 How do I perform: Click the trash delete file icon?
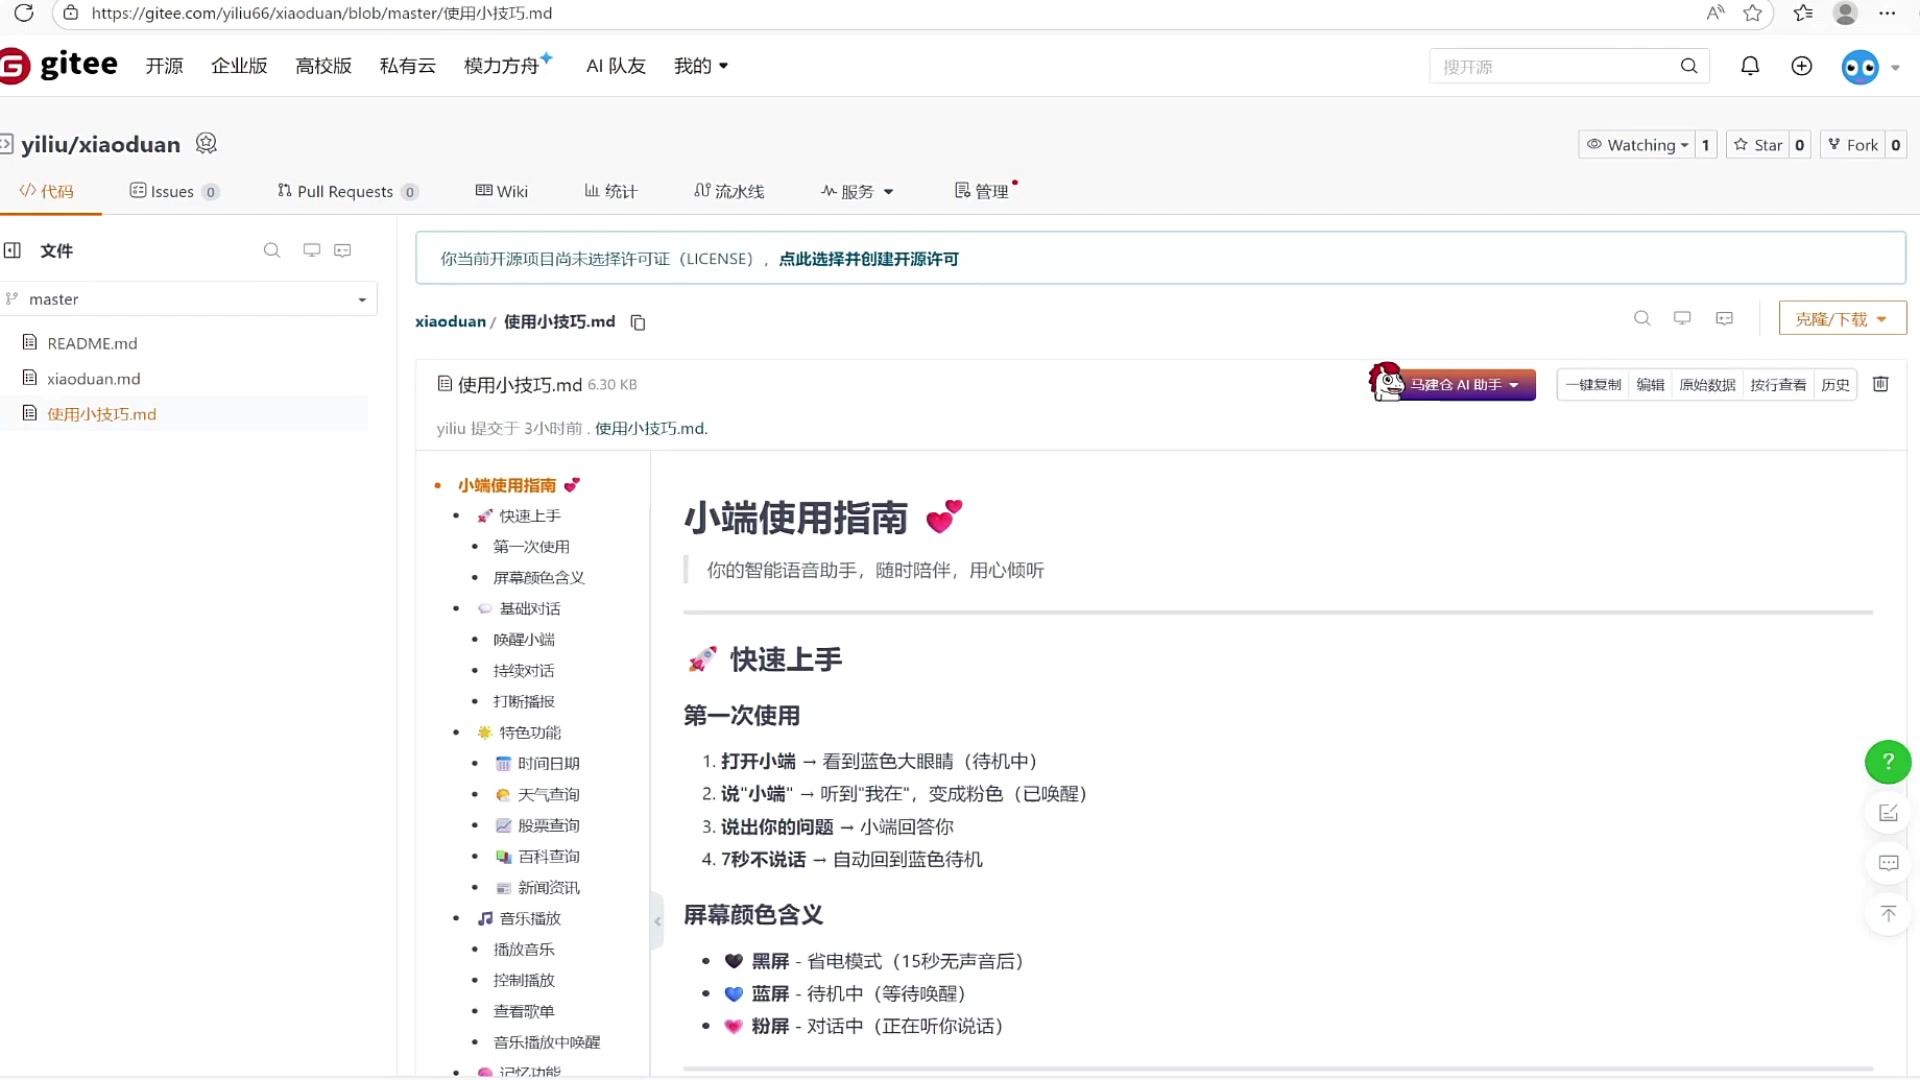(x=1880, y=384)
